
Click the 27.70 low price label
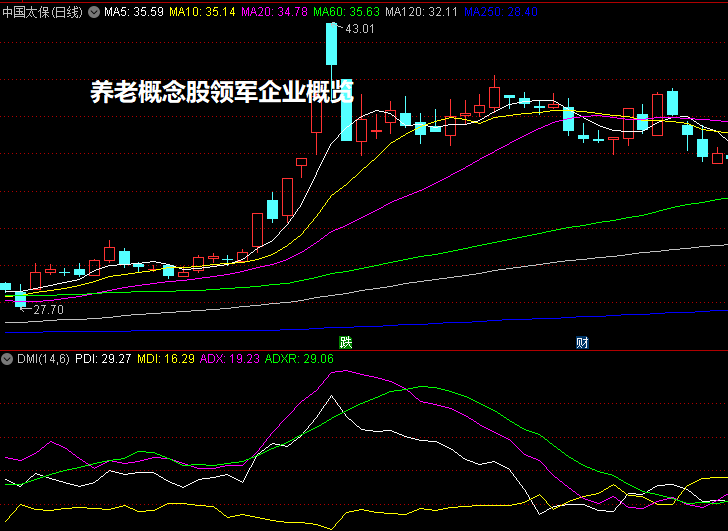click(x=48, y=310)
